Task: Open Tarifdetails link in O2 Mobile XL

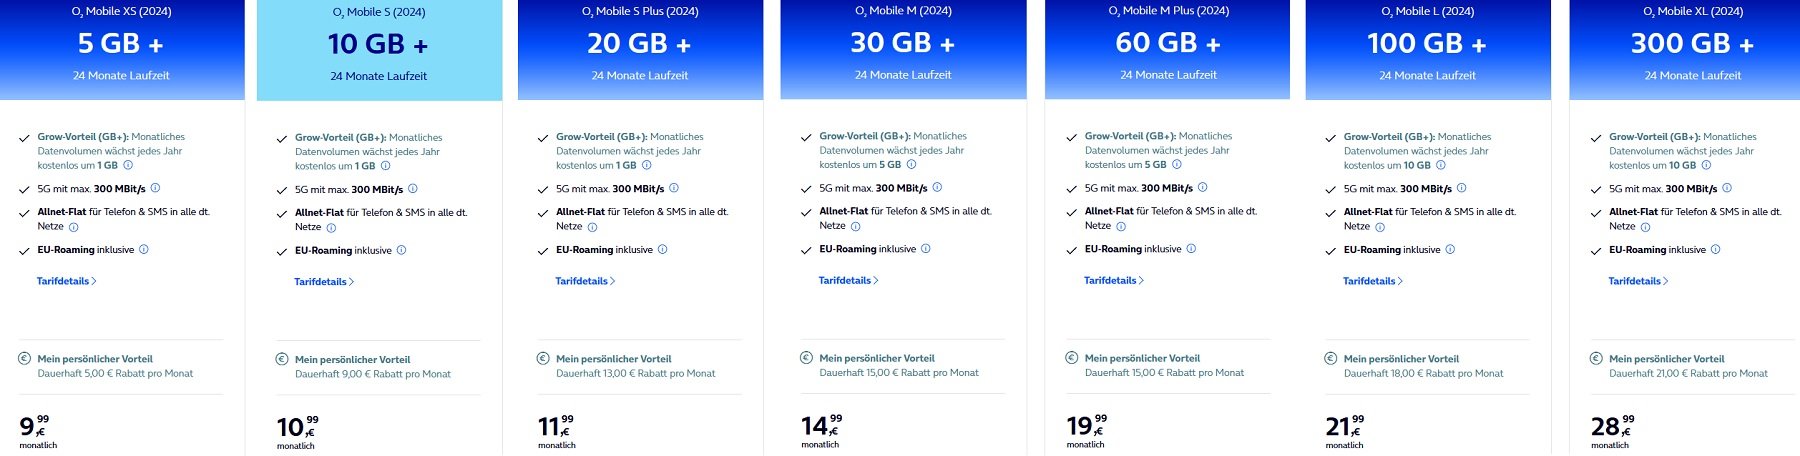Action: (x=1638, y=281)
